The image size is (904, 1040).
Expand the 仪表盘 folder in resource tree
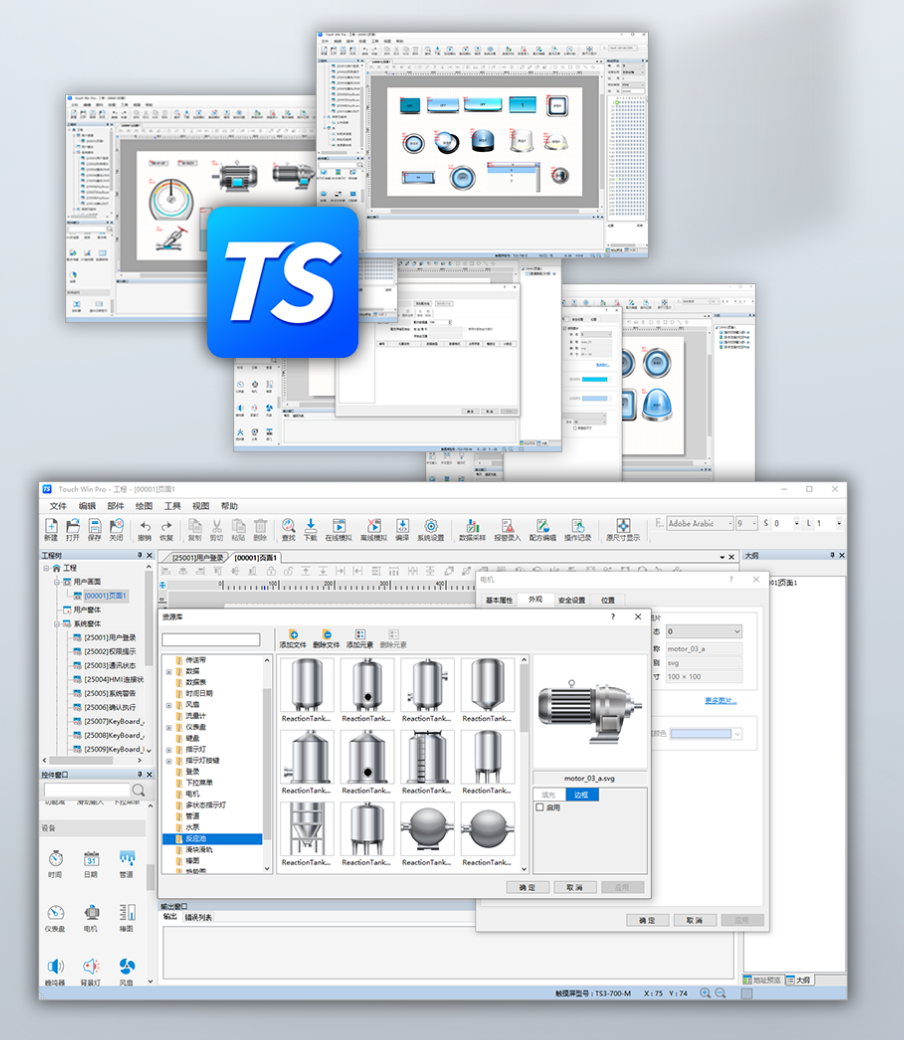click(168, 727)
